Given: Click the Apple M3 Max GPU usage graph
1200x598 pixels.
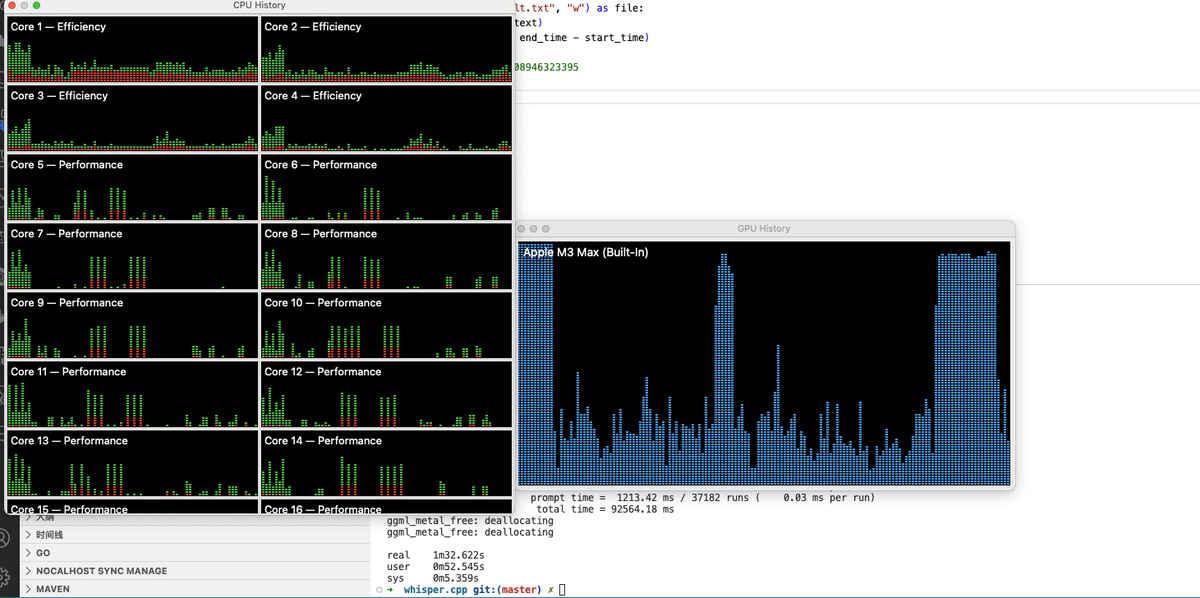Looking at the screenshot, I should [x=764, y=363].
